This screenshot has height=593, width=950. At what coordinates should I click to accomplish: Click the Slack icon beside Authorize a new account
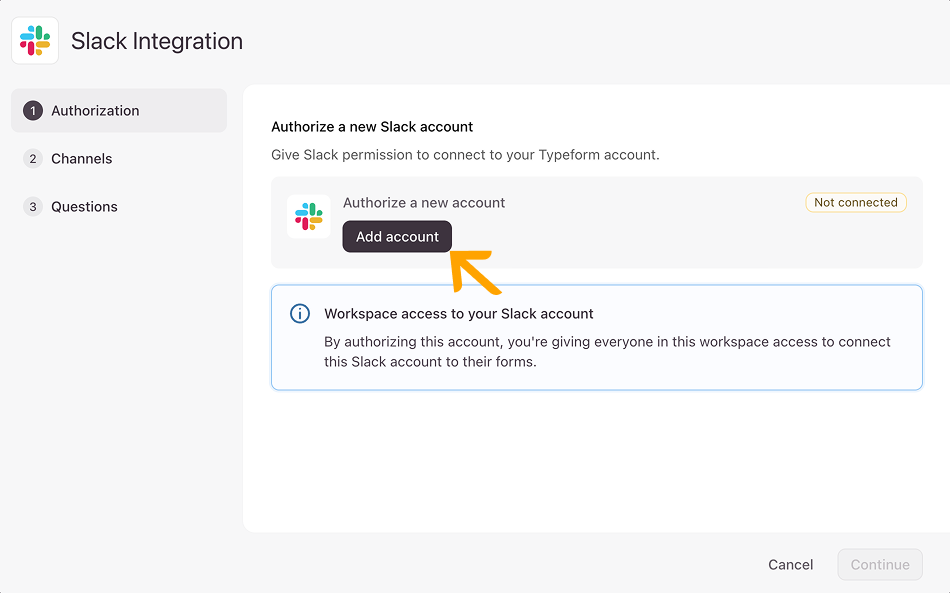point(309,216)
